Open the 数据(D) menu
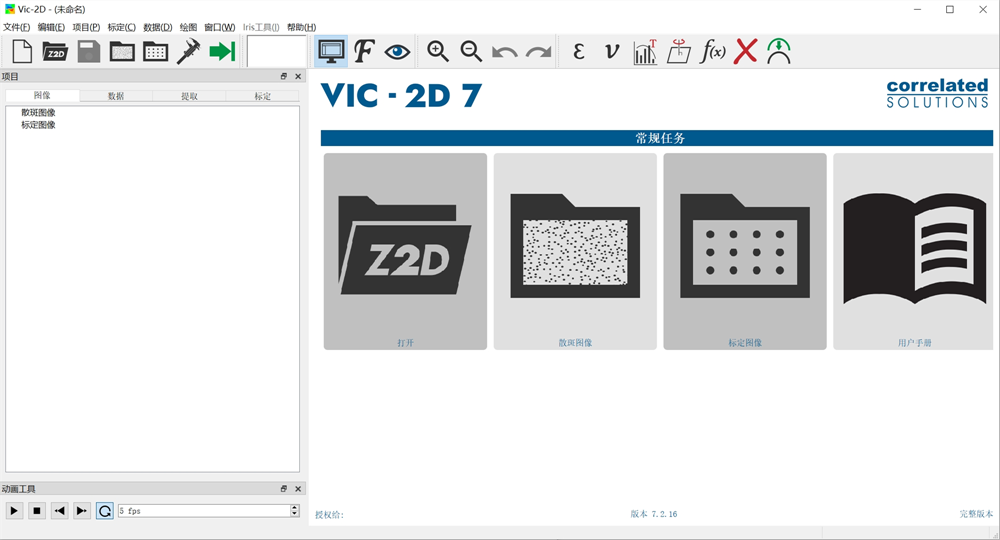This screenshot has height=540, width=1000. (158, 27)
